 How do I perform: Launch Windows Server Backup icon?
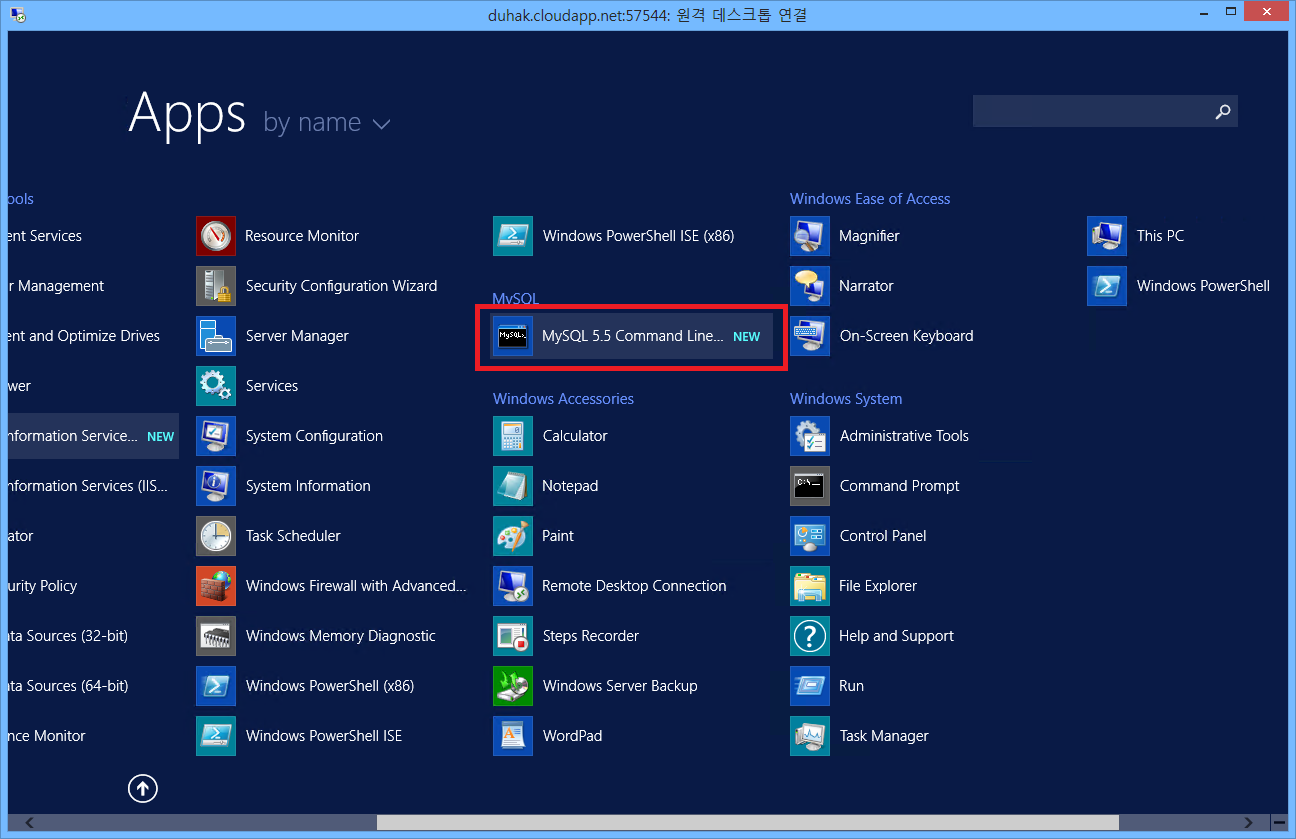(513, 686)
